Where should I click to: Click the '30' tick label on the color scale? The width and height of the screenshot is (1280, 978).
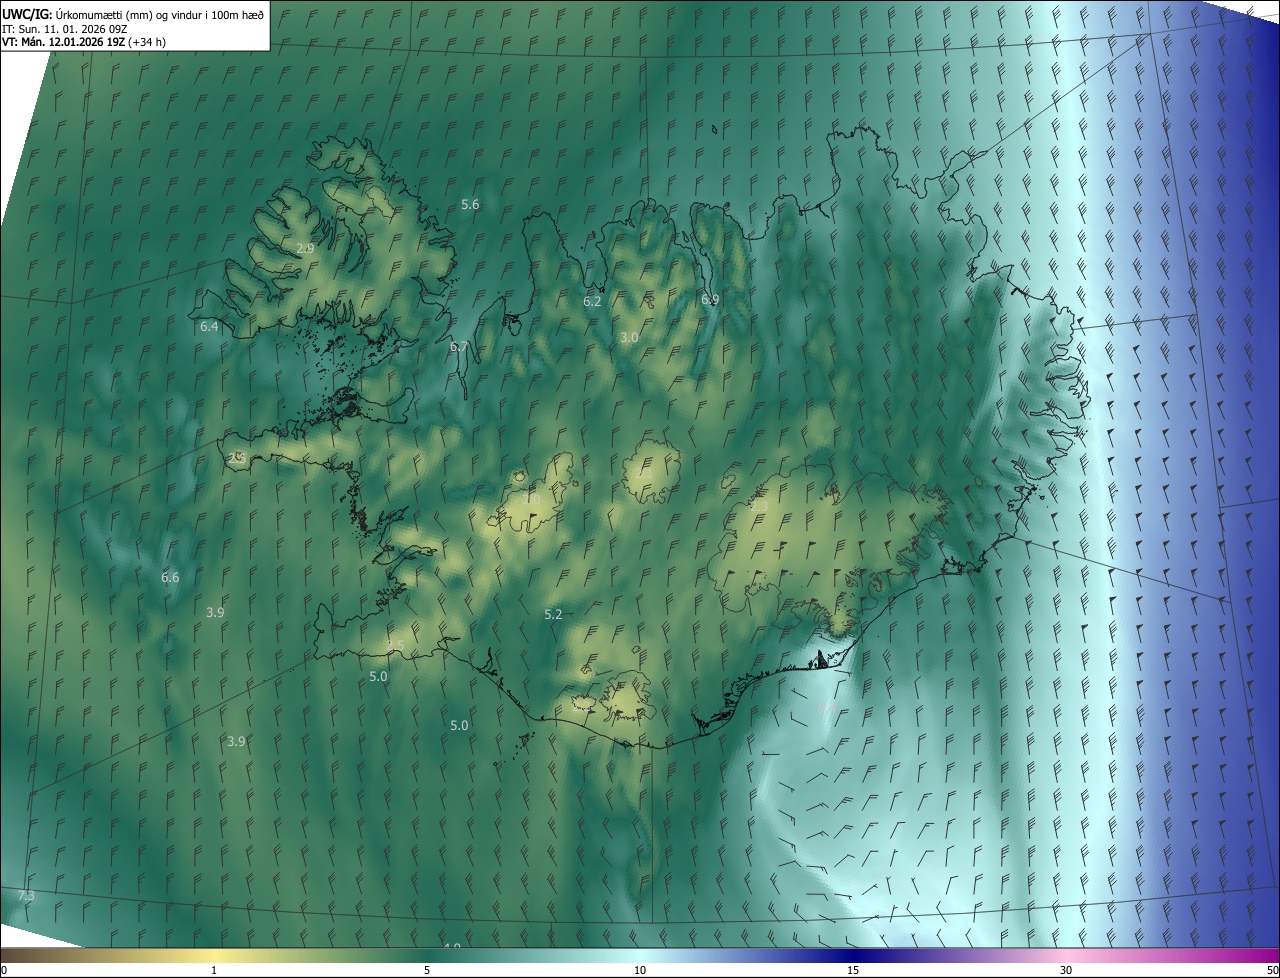click(1066, 970)
